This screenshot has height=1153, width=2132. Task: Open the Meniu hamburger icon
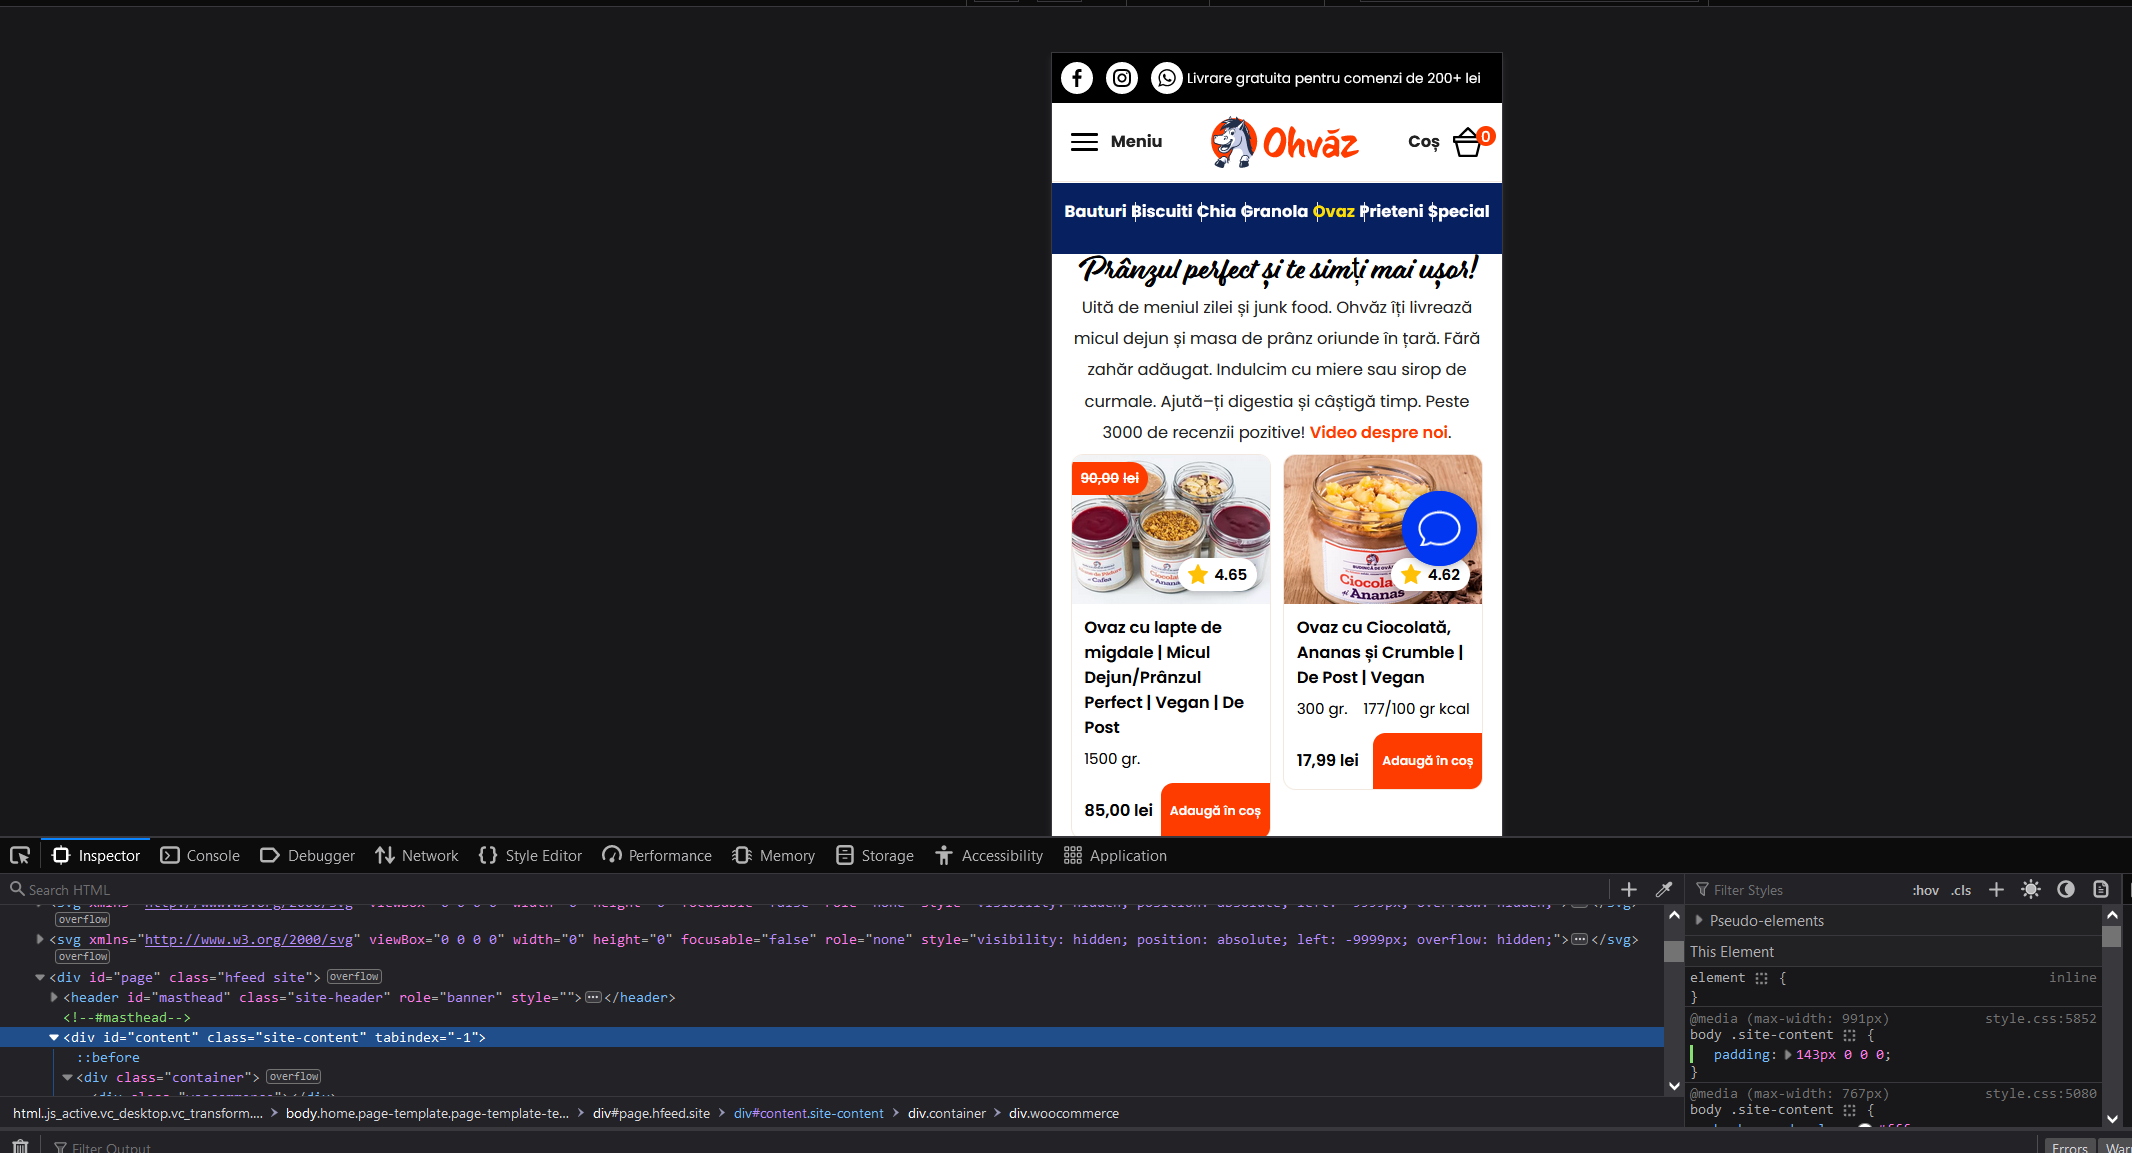(x=1084, y=141)
